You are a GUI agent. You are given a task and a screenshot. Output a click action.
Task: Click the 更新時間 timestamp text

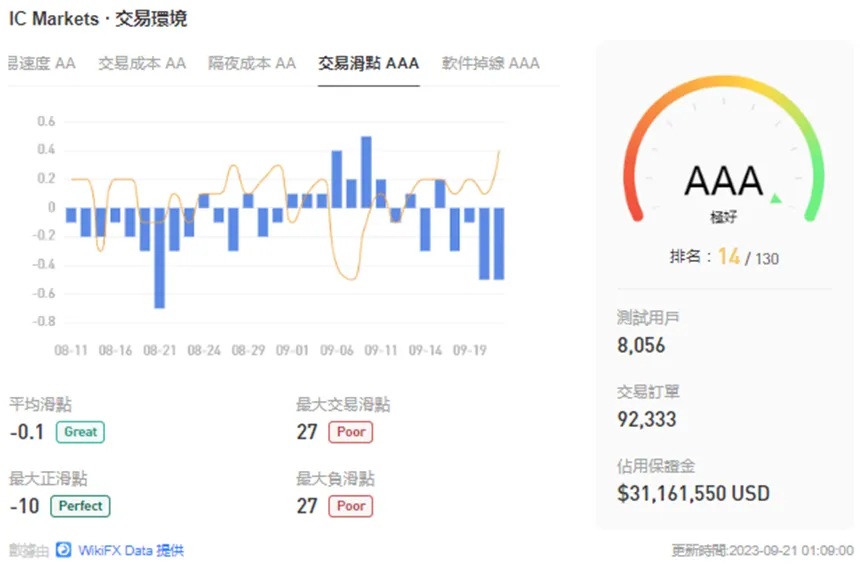pyautogui.click(x=762, y=550)
